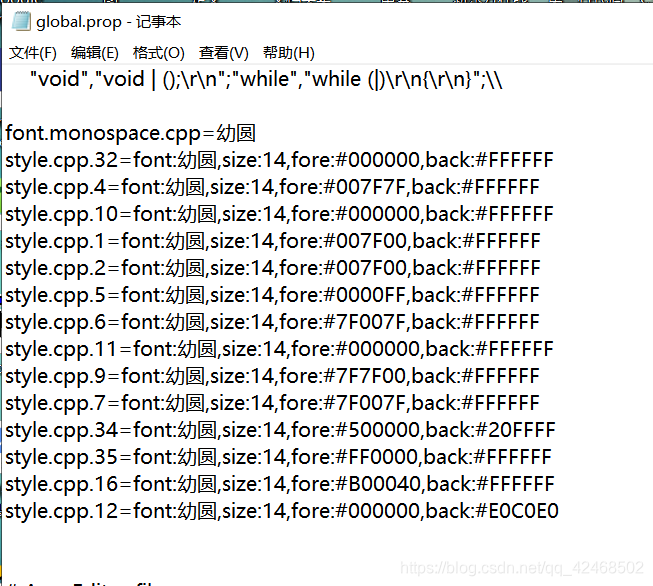The height and width of the screenshot is (586, 653).
Task: Click the global.prop window title text
Action: pyautogui.click(x=108, y=22)
